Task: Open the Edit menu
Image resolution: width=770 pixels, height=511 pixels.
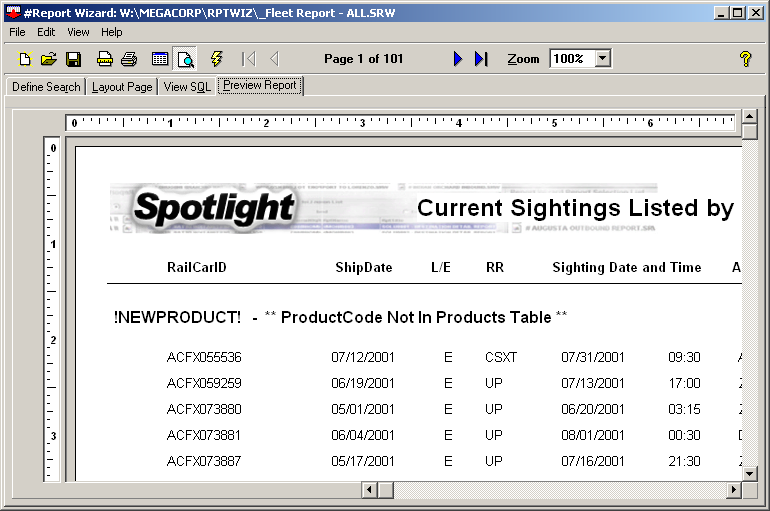Action: pyautogui.click(x=46, y=32)
